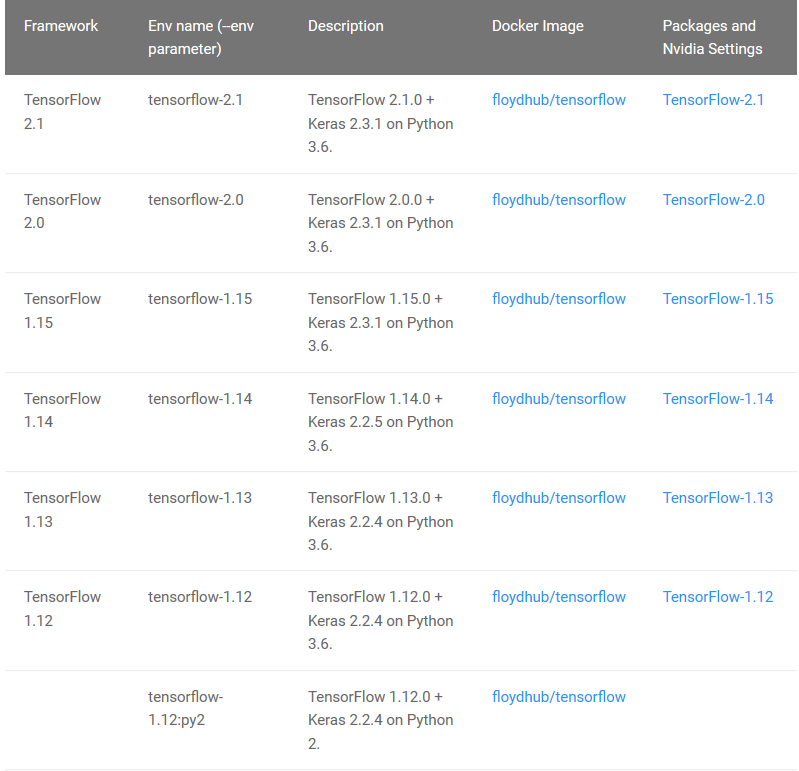Image resolution: width=799 pixels, height=771 pixels.
Task: Click floydhub/tensorflow link in TensorFlow 1.12 row
Action: (558, 596)
